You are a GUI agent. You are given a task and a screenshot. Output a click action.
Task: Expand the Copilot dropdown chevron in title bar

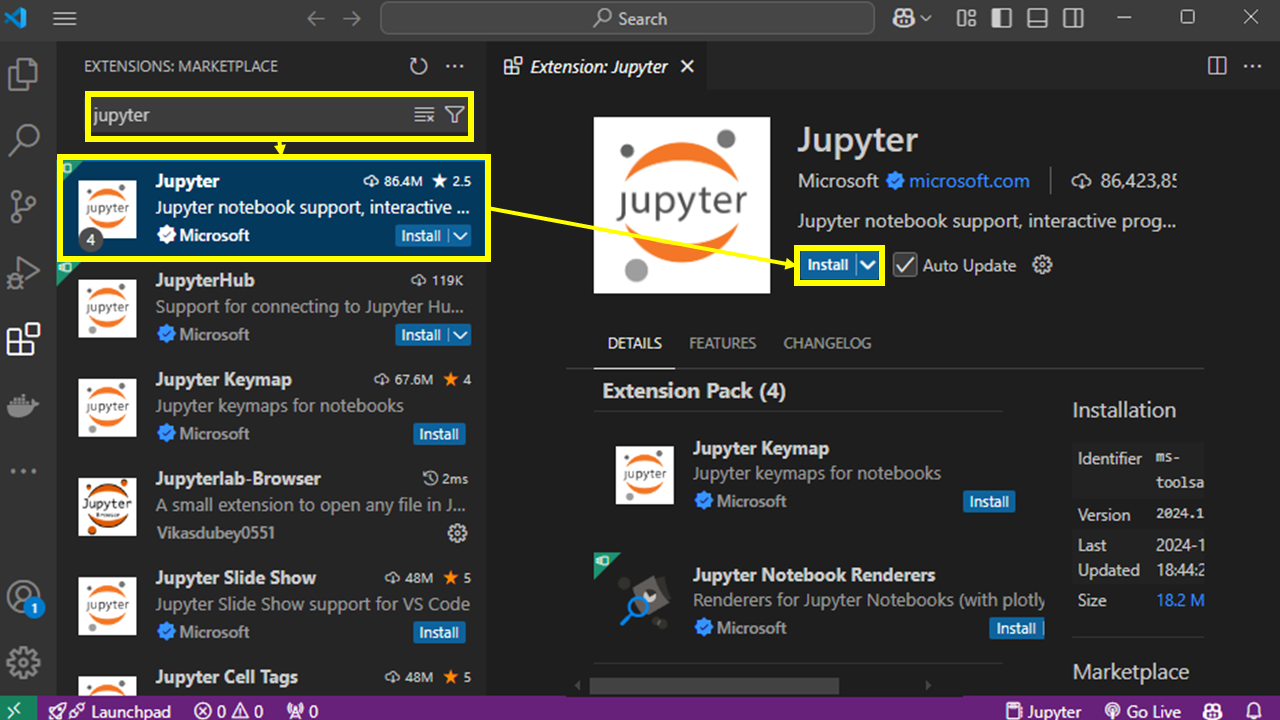click(925, 18)
